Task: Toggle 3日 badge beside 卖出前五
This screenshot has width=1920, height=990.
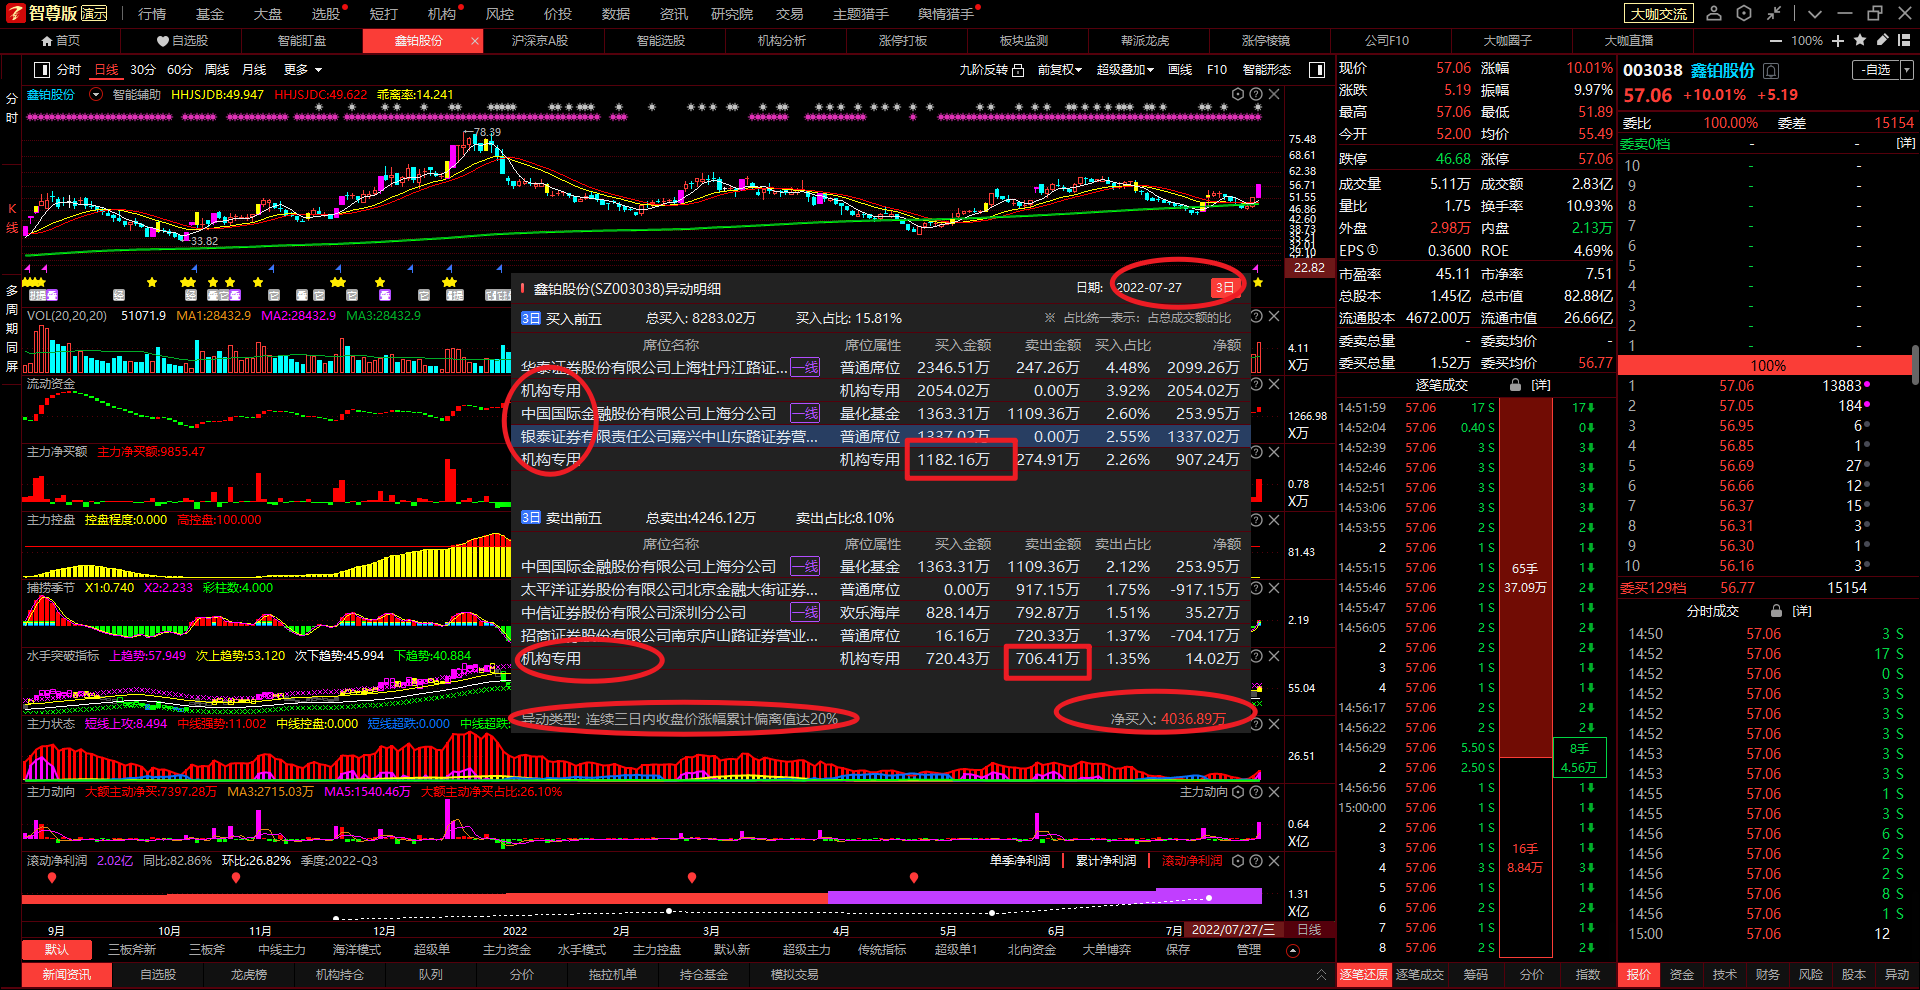Action: click(x=530, y=518)
